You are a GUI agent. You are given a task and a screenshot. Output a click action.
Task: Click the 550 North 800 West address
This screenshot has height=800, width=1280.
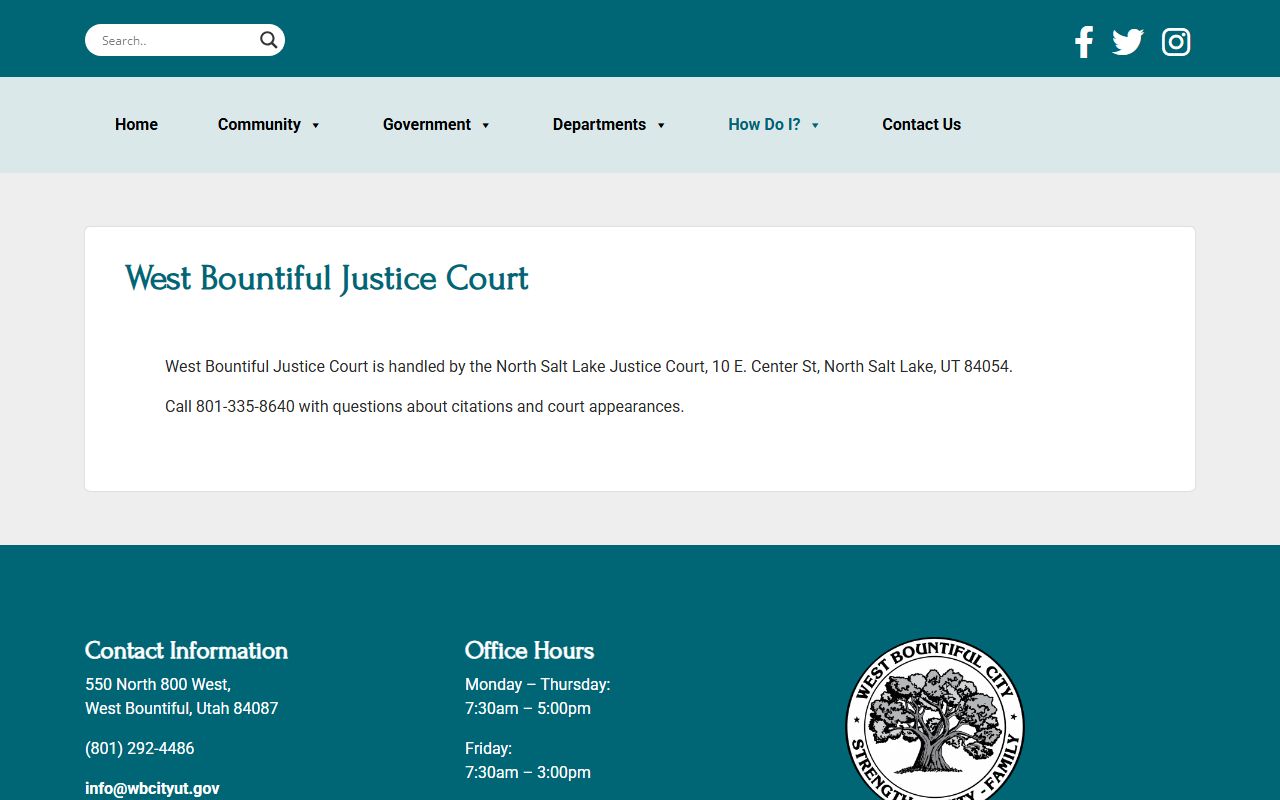[x=158, y=684]
